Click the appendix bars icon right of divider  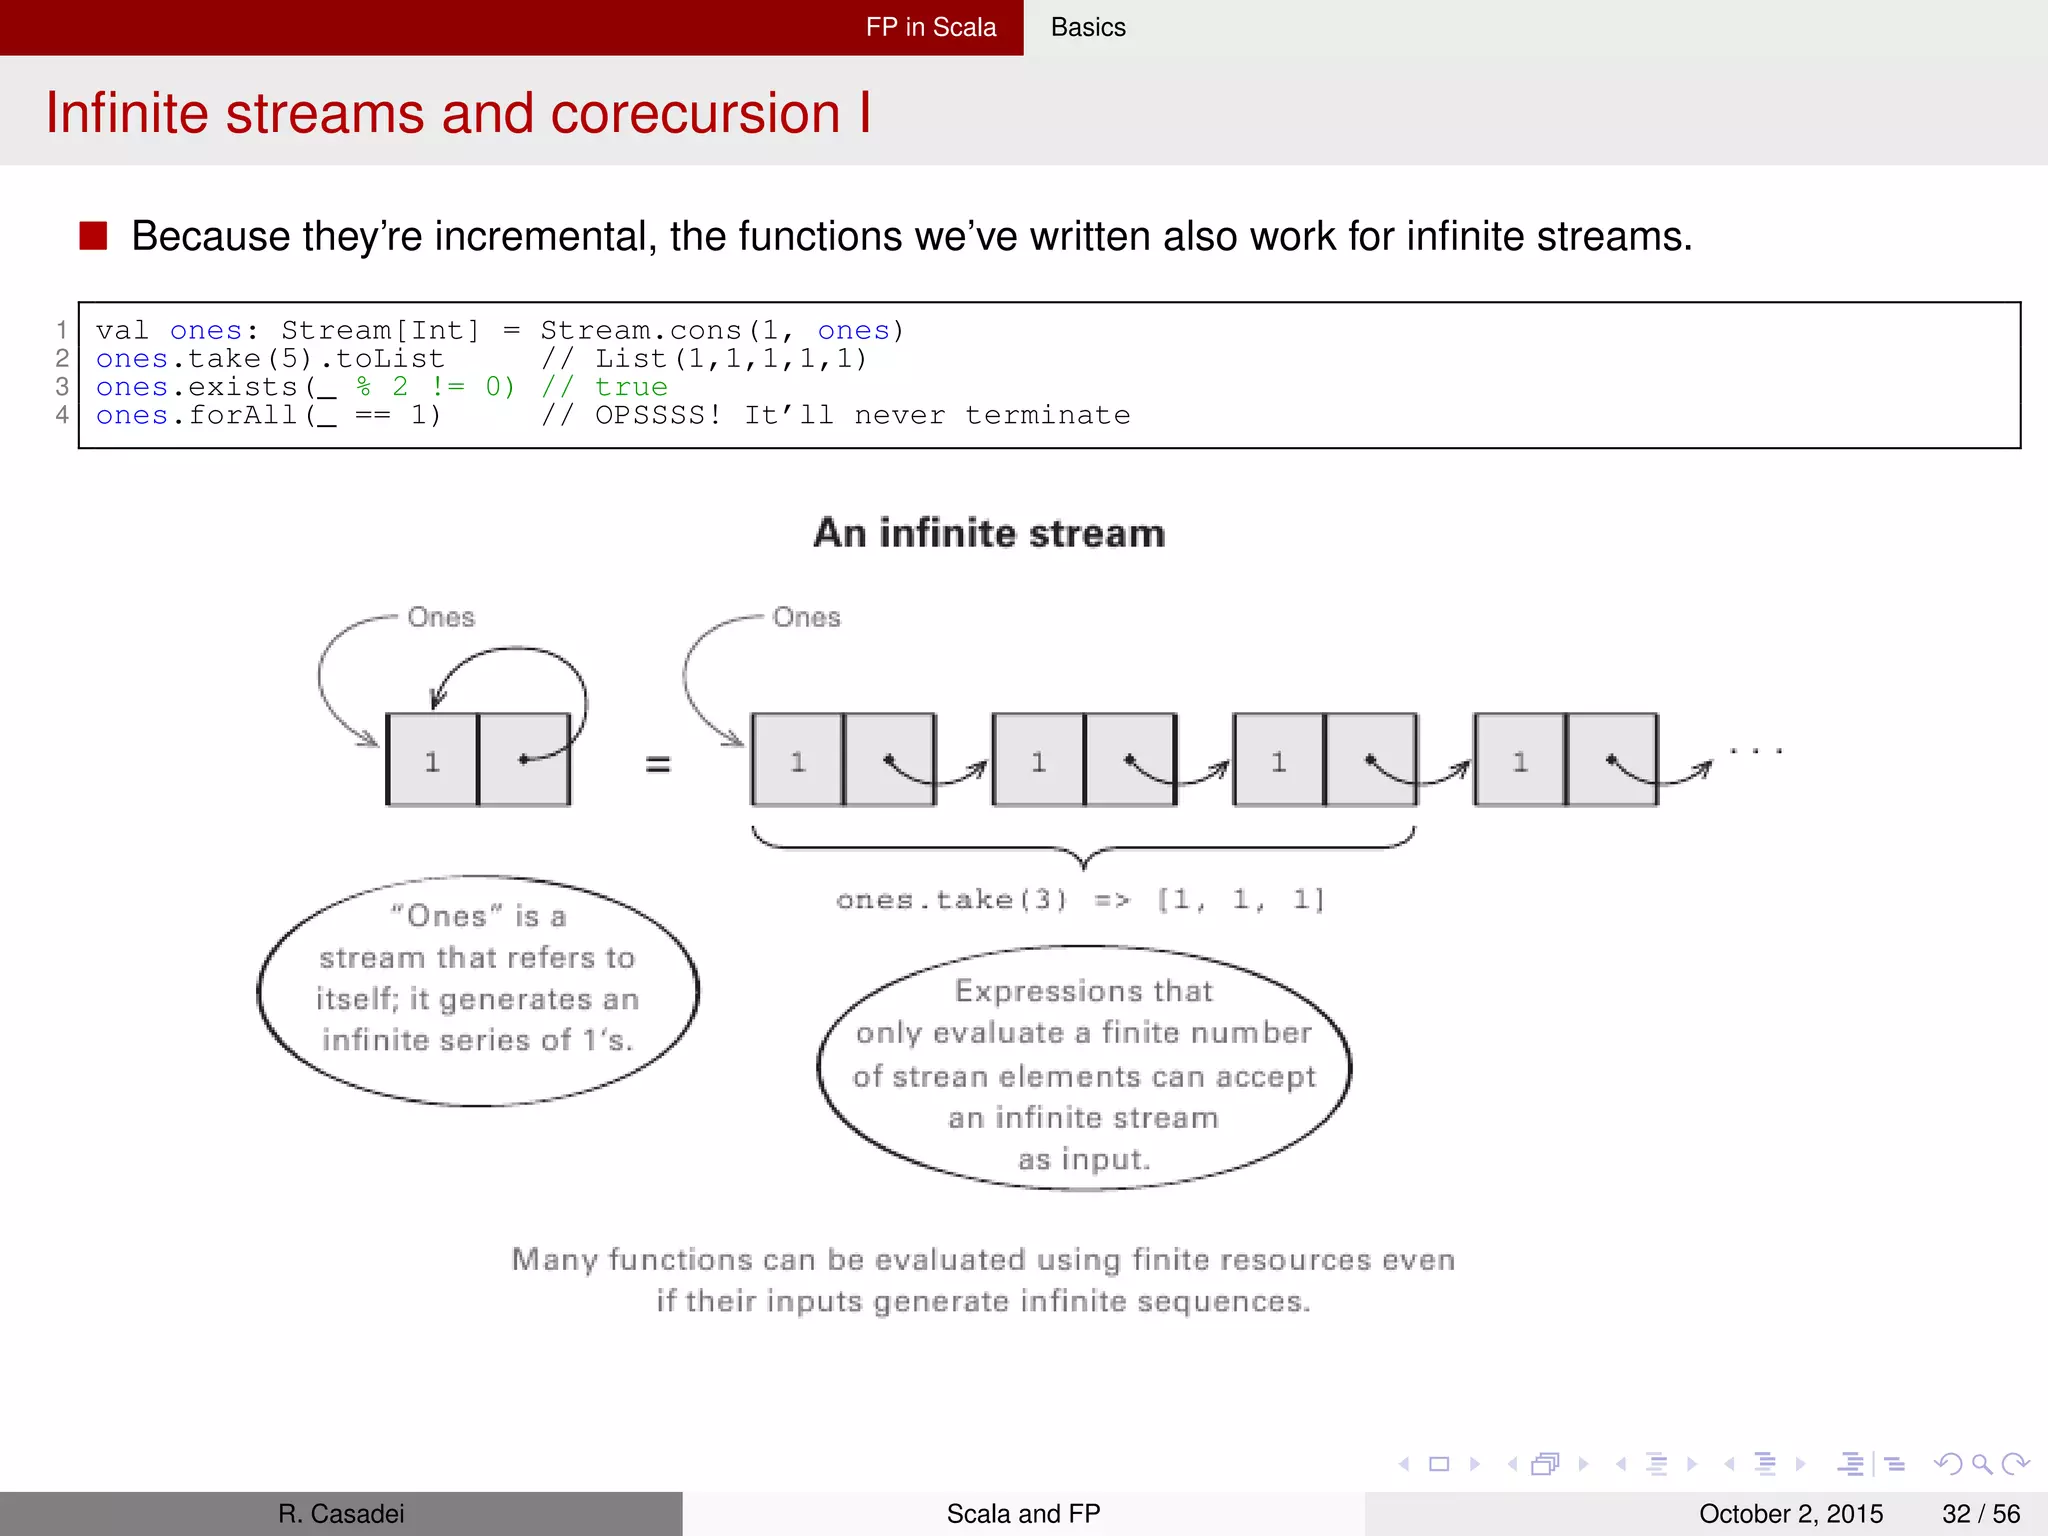(1894, 1464)
